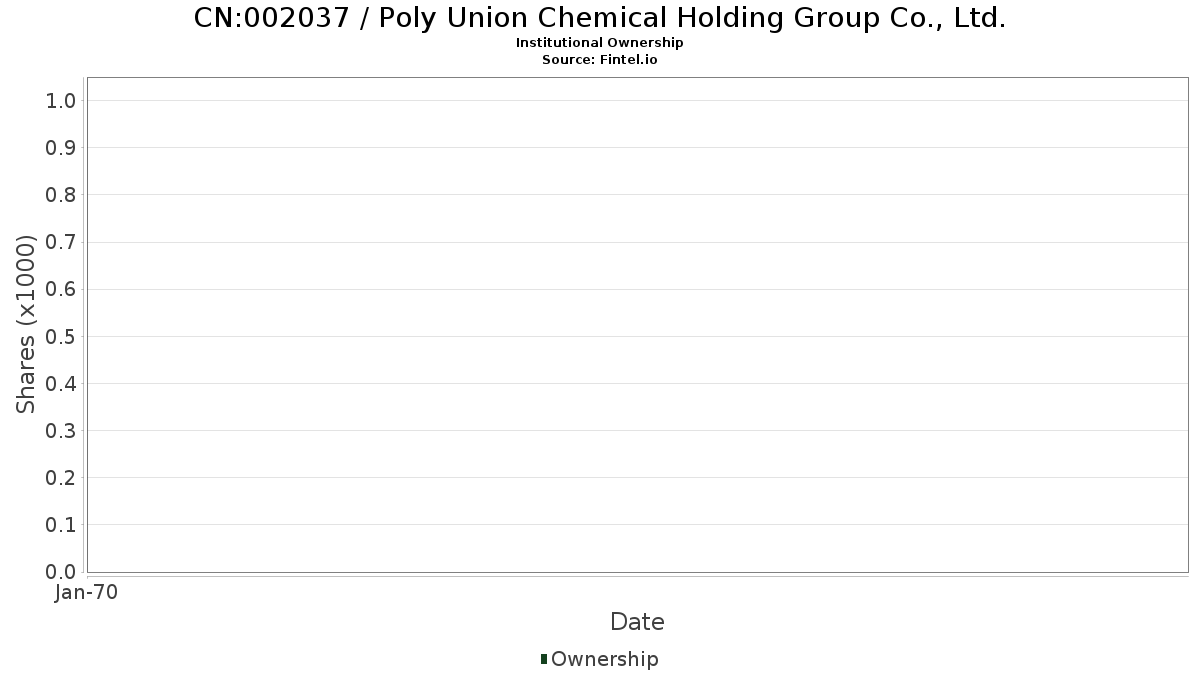The image size is (1200, 675).
Task: Click the 0.0 y-axis tick label
Action: pos(61,572)
